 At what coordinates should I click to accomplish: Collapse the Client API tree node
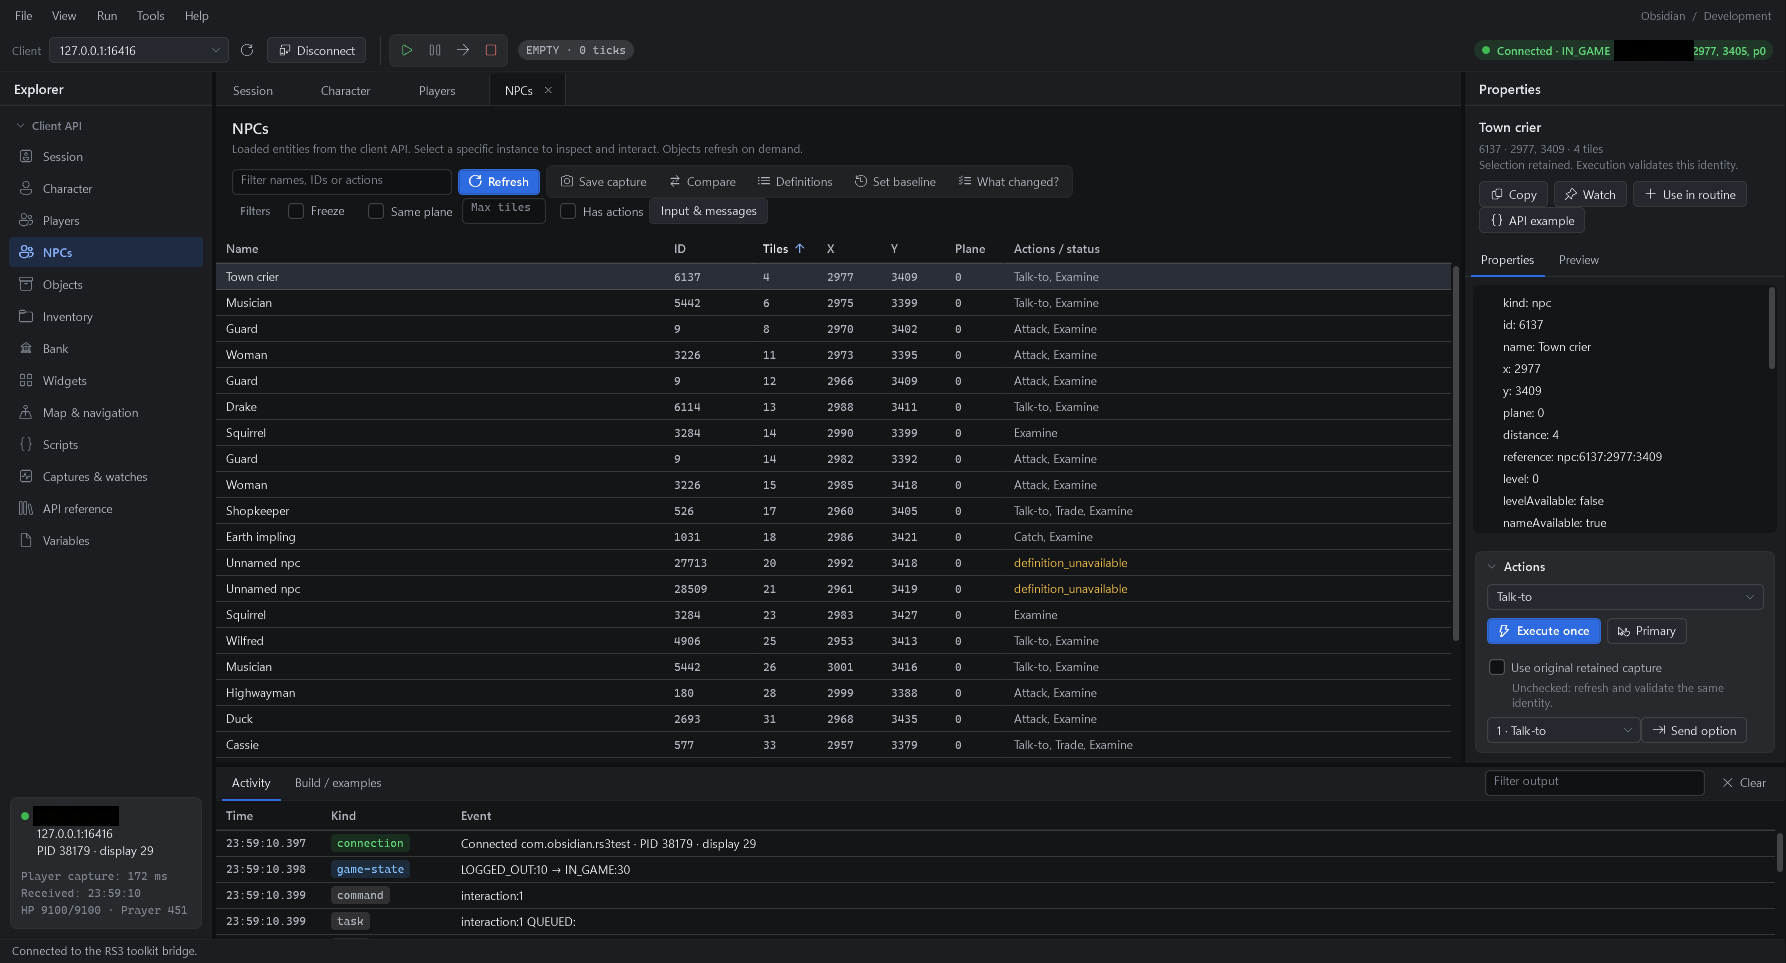pyautogui.click(x=21, y=126)
